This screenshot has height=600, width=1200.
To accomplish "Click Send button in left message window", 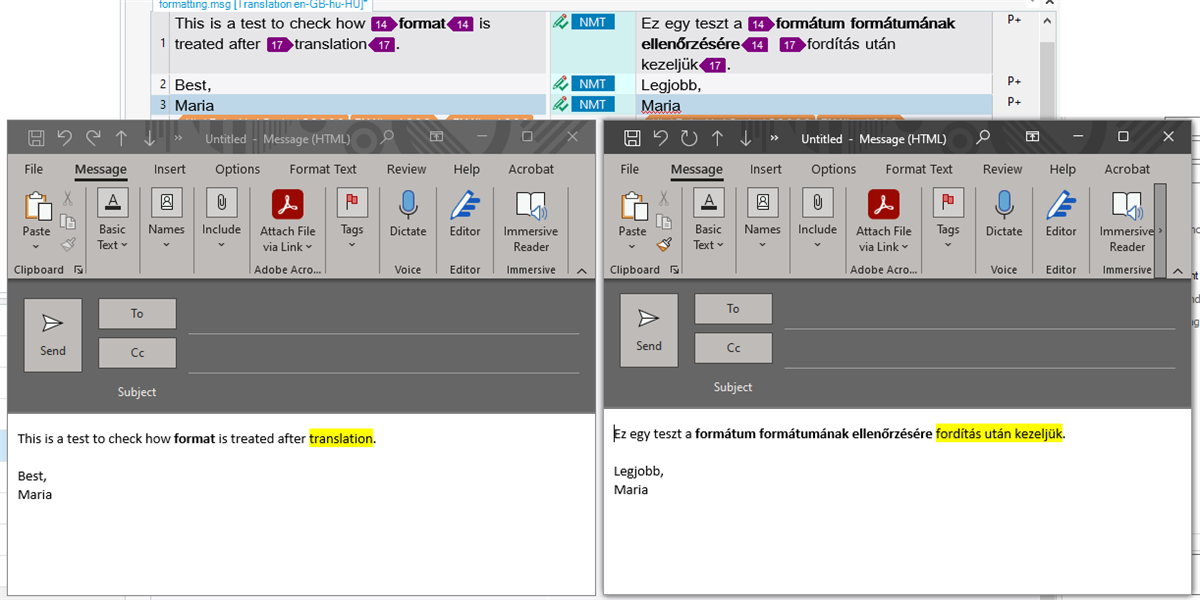I will (53, 335).
